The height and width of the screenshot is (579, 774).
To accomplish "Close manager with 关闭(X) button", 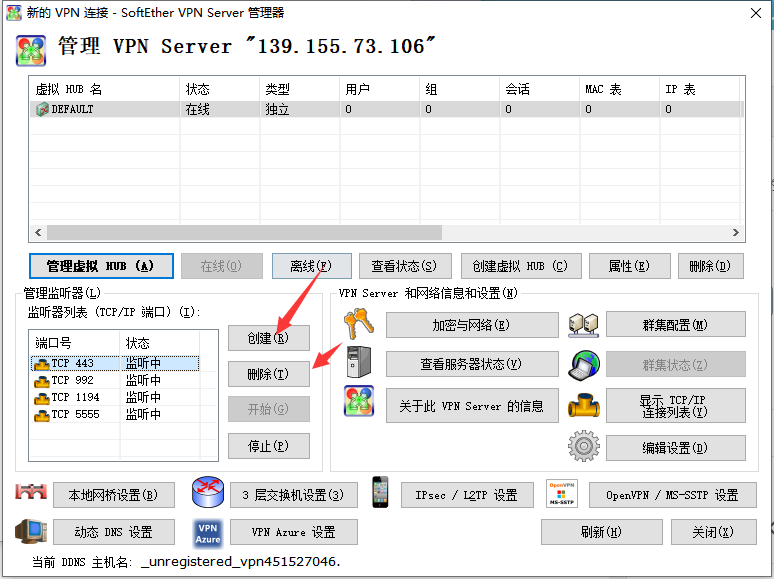I will click(x=713, y=532).
